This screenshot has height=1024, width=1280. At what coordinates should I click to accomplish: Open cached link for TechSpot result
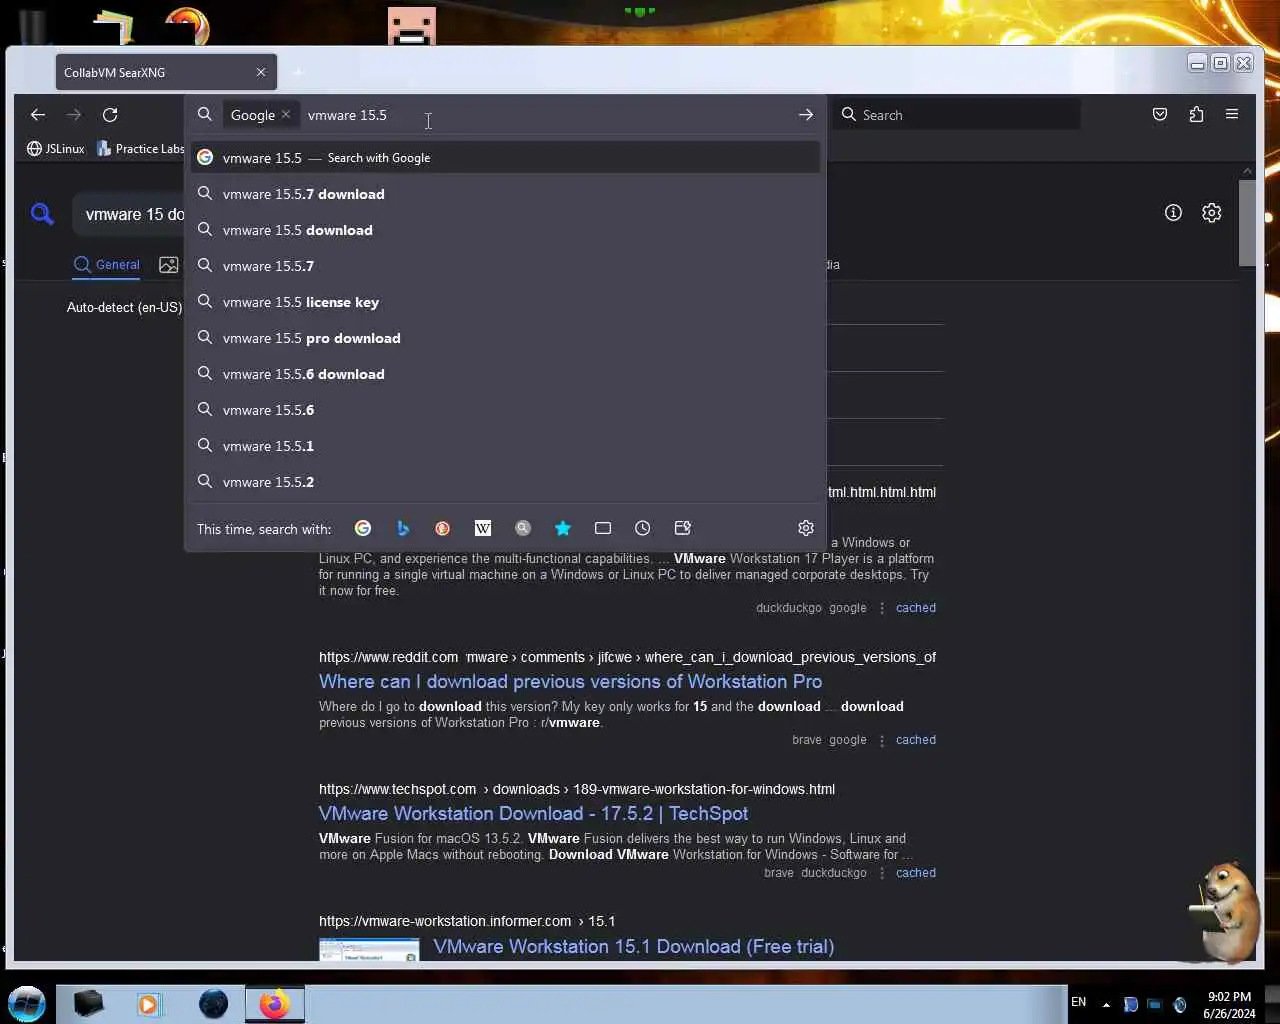[x=916, y=873]
